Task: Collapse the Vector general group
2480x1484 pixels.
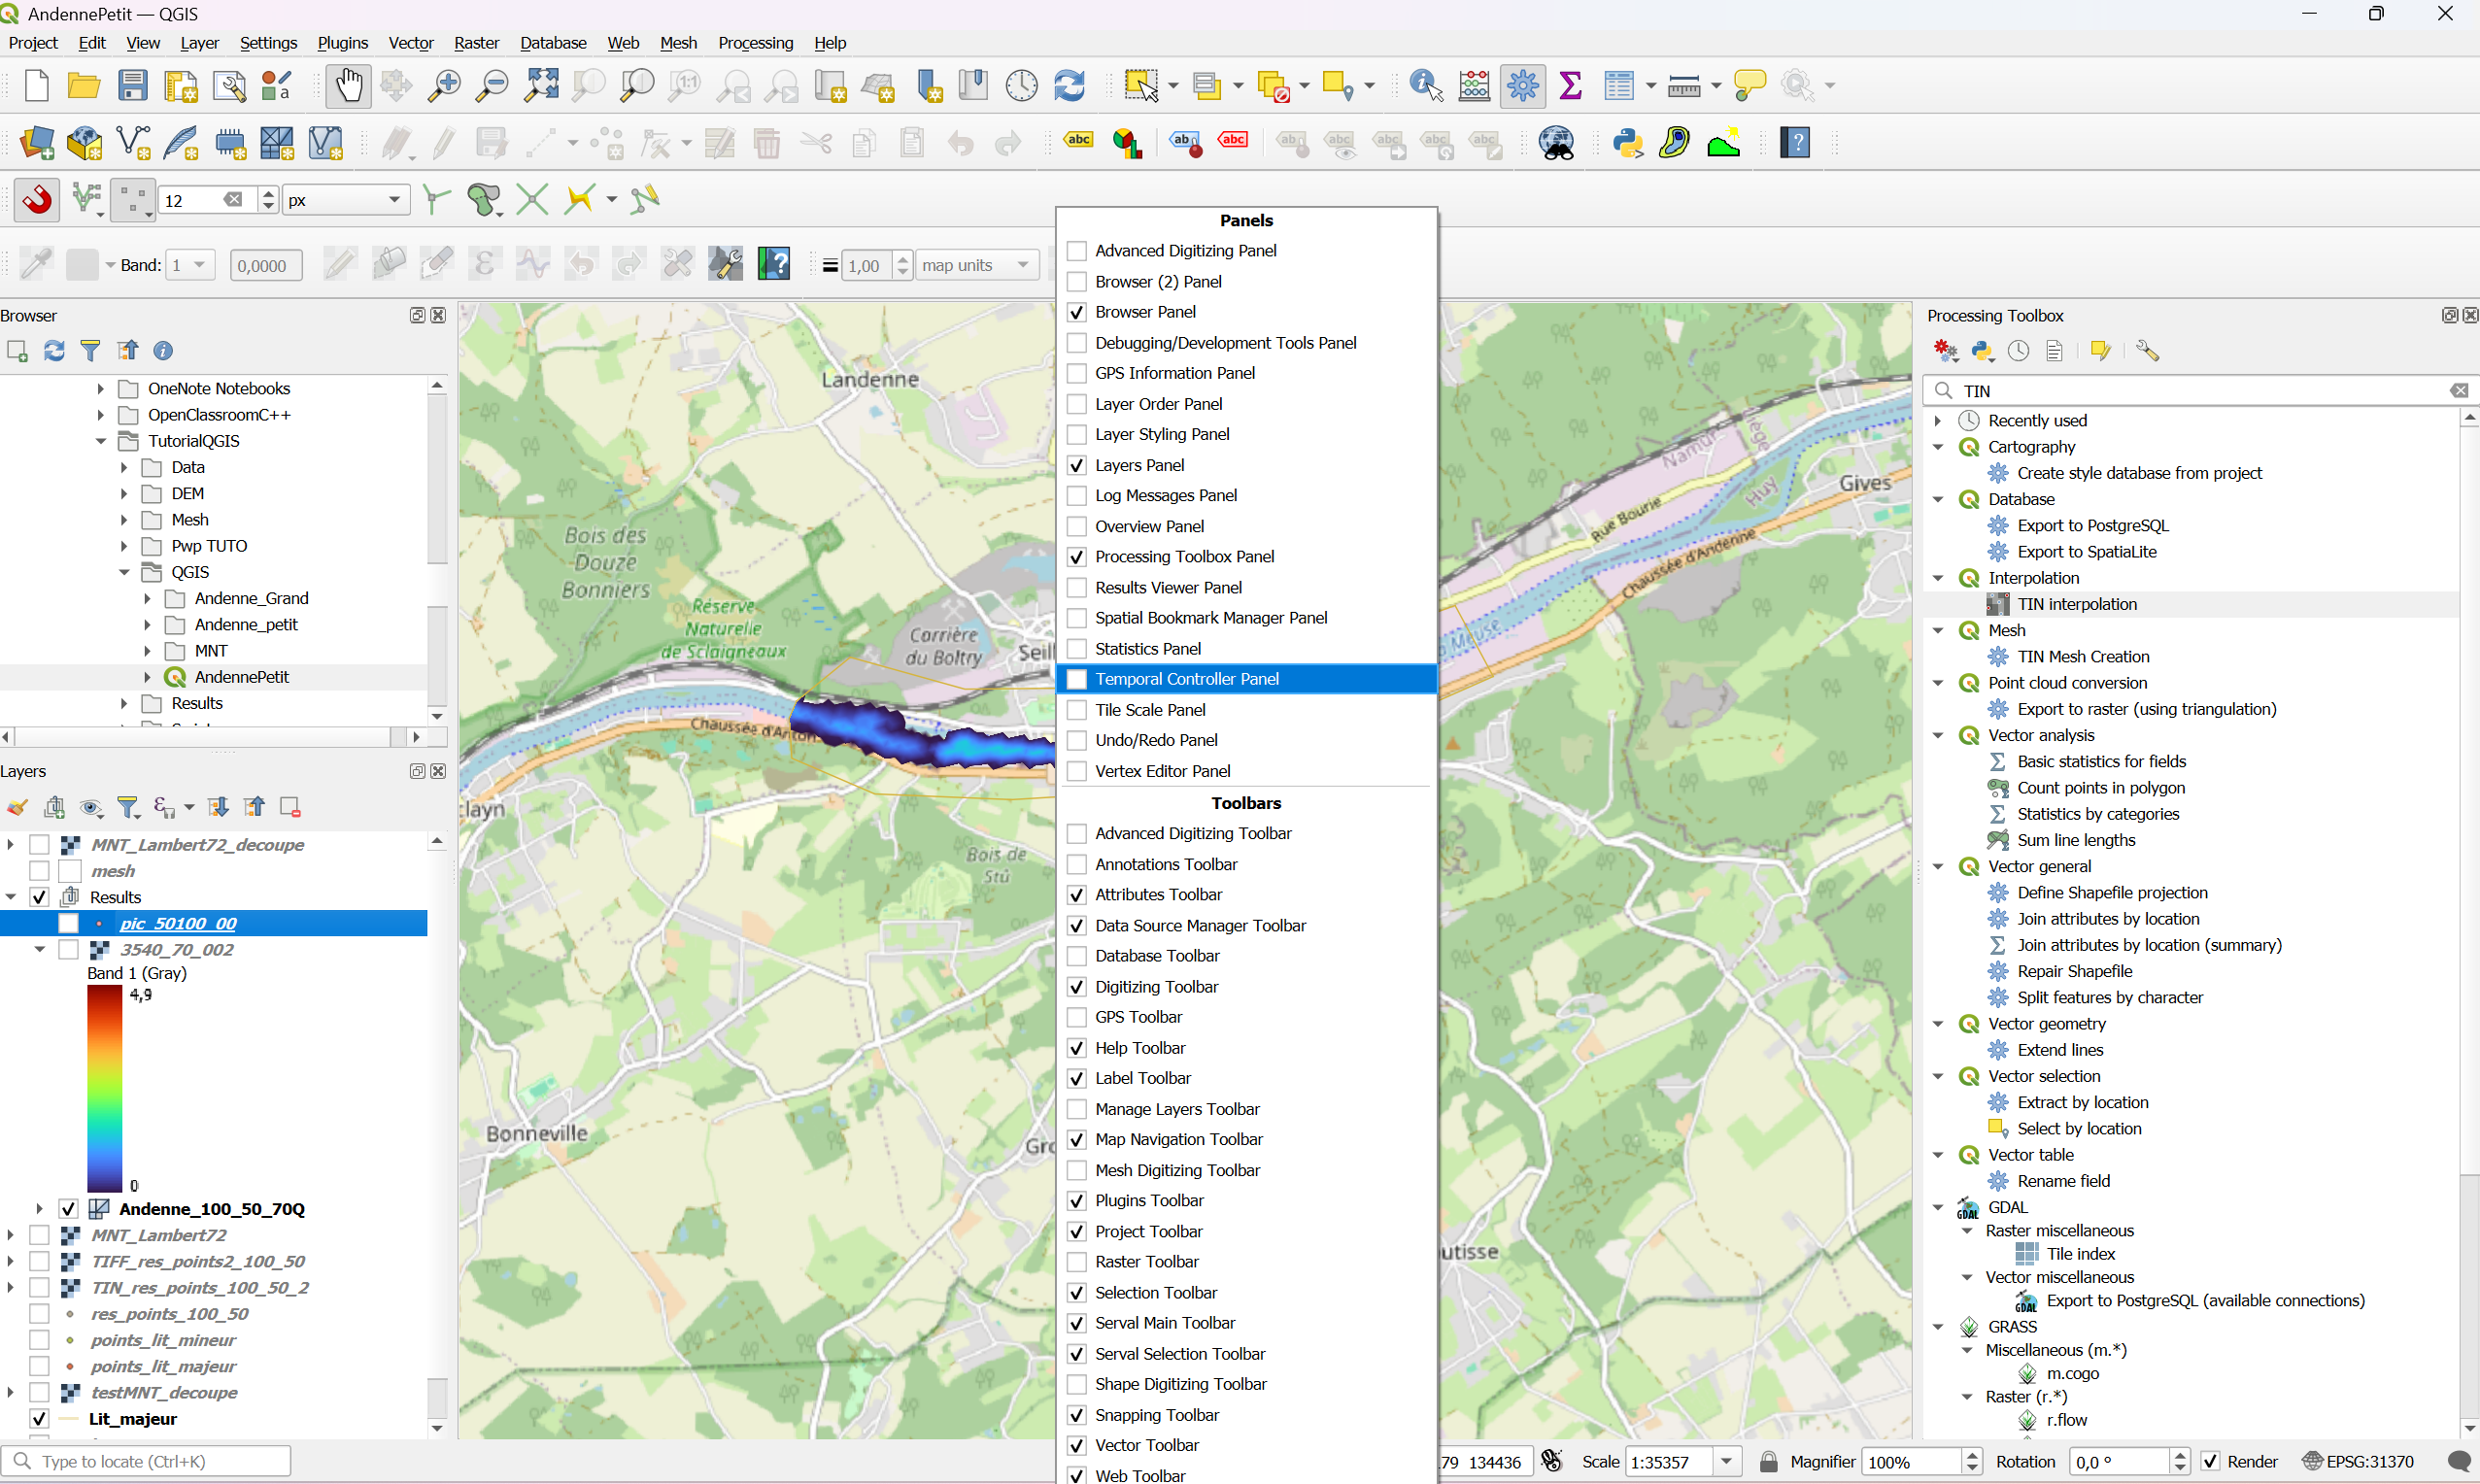Action: click(1938, 866)
